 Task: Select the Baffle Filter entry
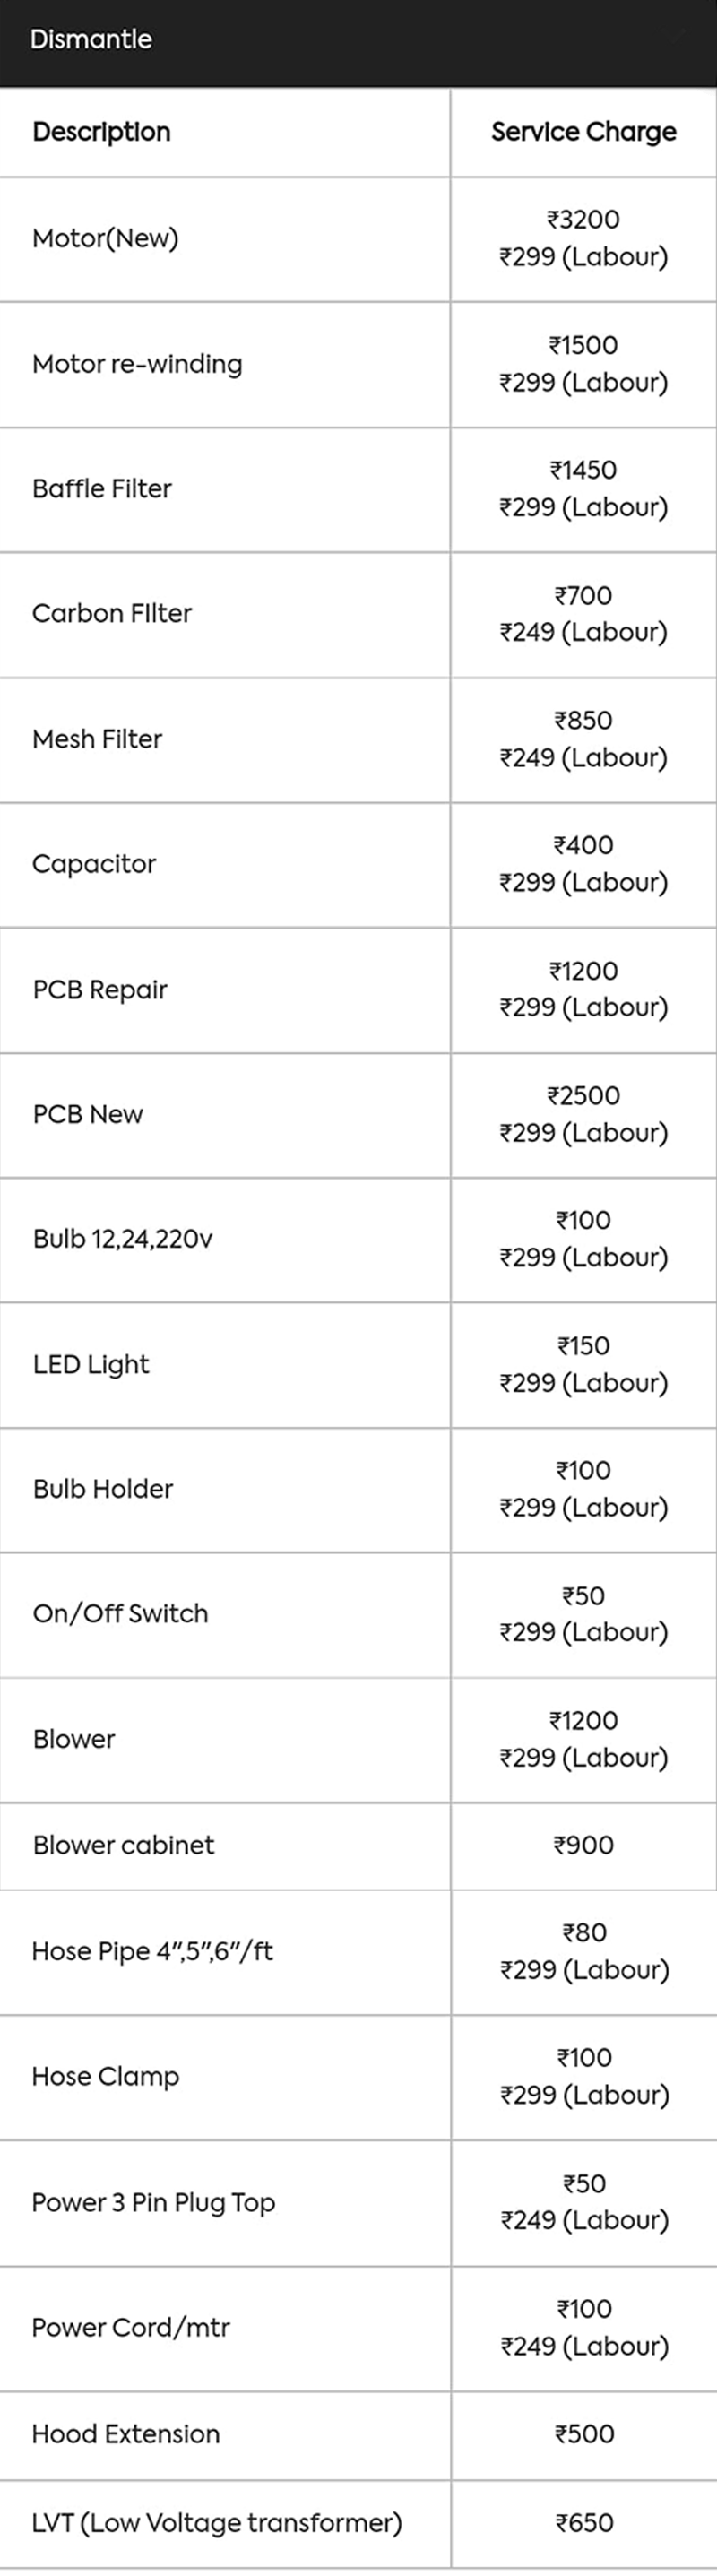click(x=102, y=489)
